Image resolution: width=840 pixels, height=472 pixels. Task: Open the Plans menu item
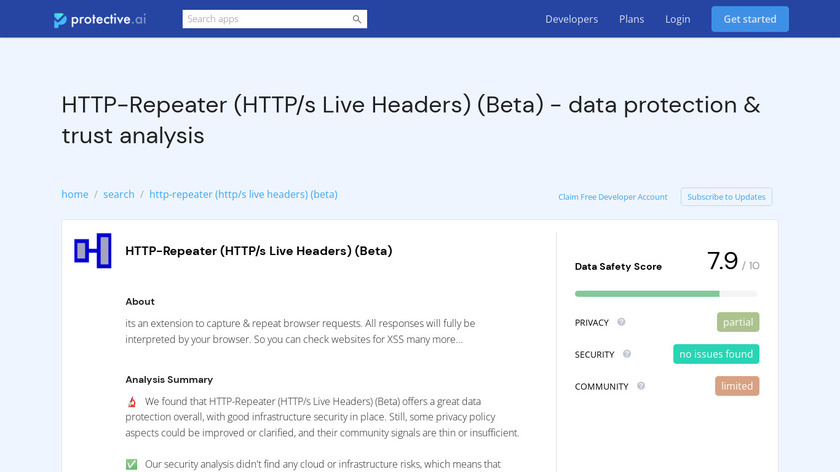(631, 19)
